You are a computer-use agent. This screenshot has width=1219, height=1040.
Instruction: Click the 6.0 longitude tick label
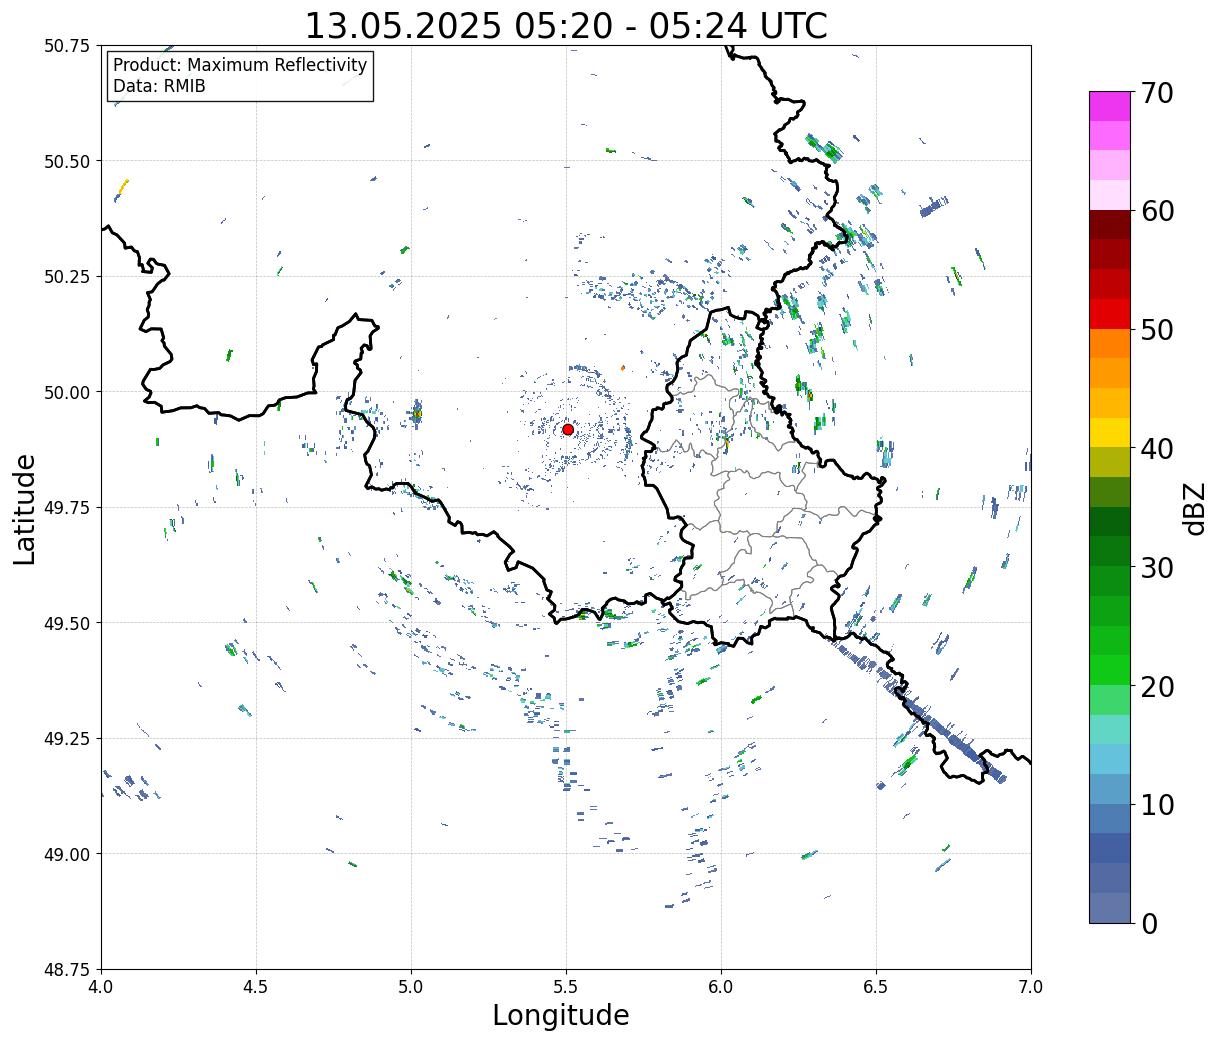pos(721,986)
